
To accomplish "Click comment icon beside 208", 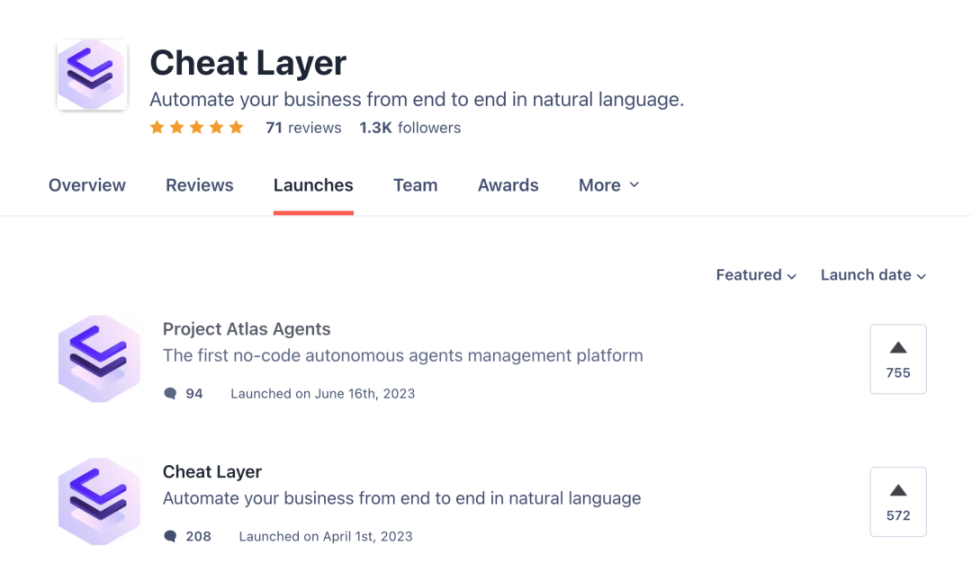I will pos(170,536).
